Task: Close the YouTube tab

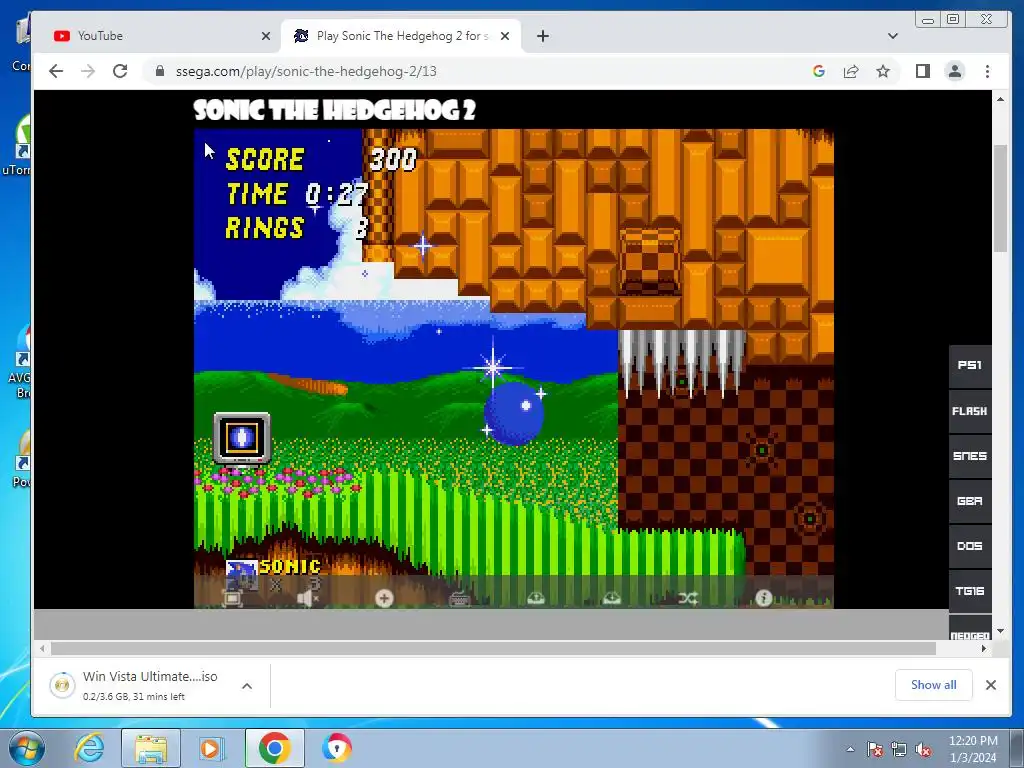Action: pos(266,36)
